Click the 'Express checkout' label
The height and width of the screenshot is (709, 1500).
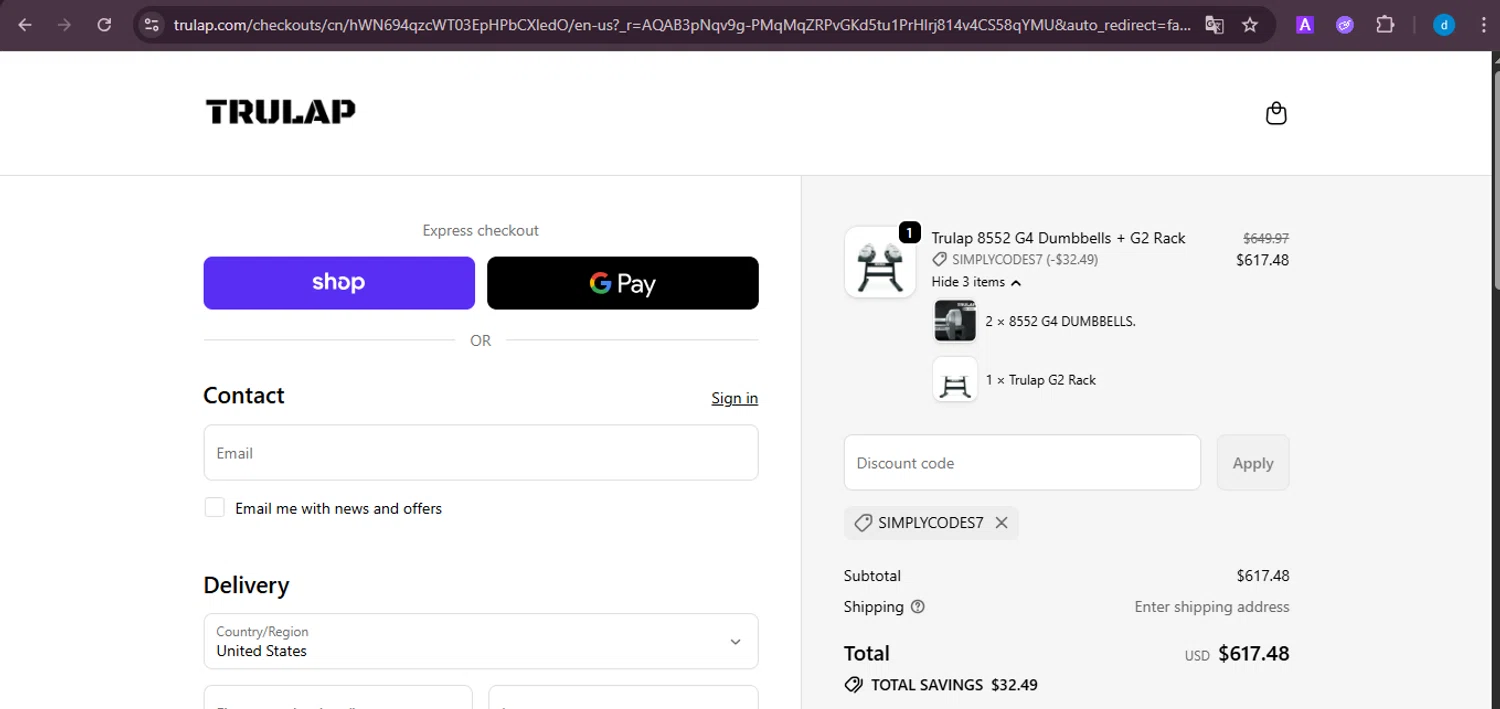coord(481,230)
